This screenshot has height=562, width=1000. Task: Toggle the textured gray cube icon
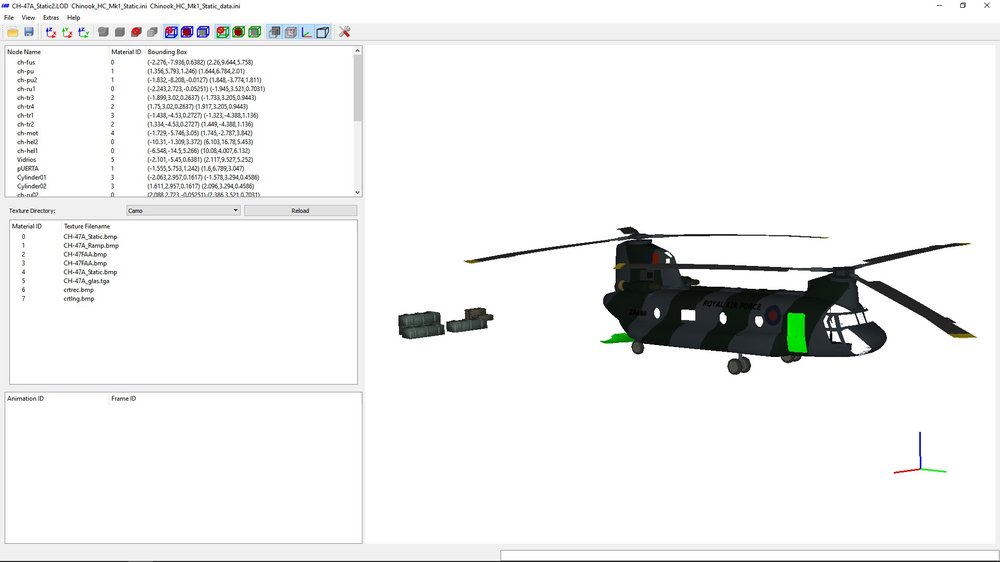(x=290, y=32)
